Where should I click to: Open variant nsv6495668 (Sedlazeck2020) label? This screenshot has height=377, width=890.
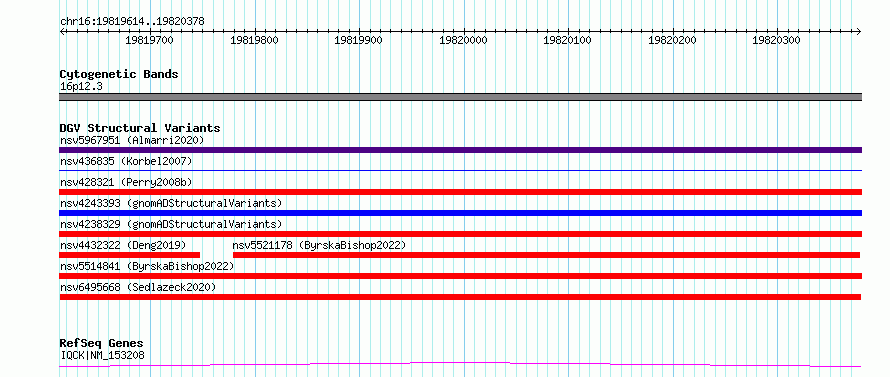pos(138,287)
